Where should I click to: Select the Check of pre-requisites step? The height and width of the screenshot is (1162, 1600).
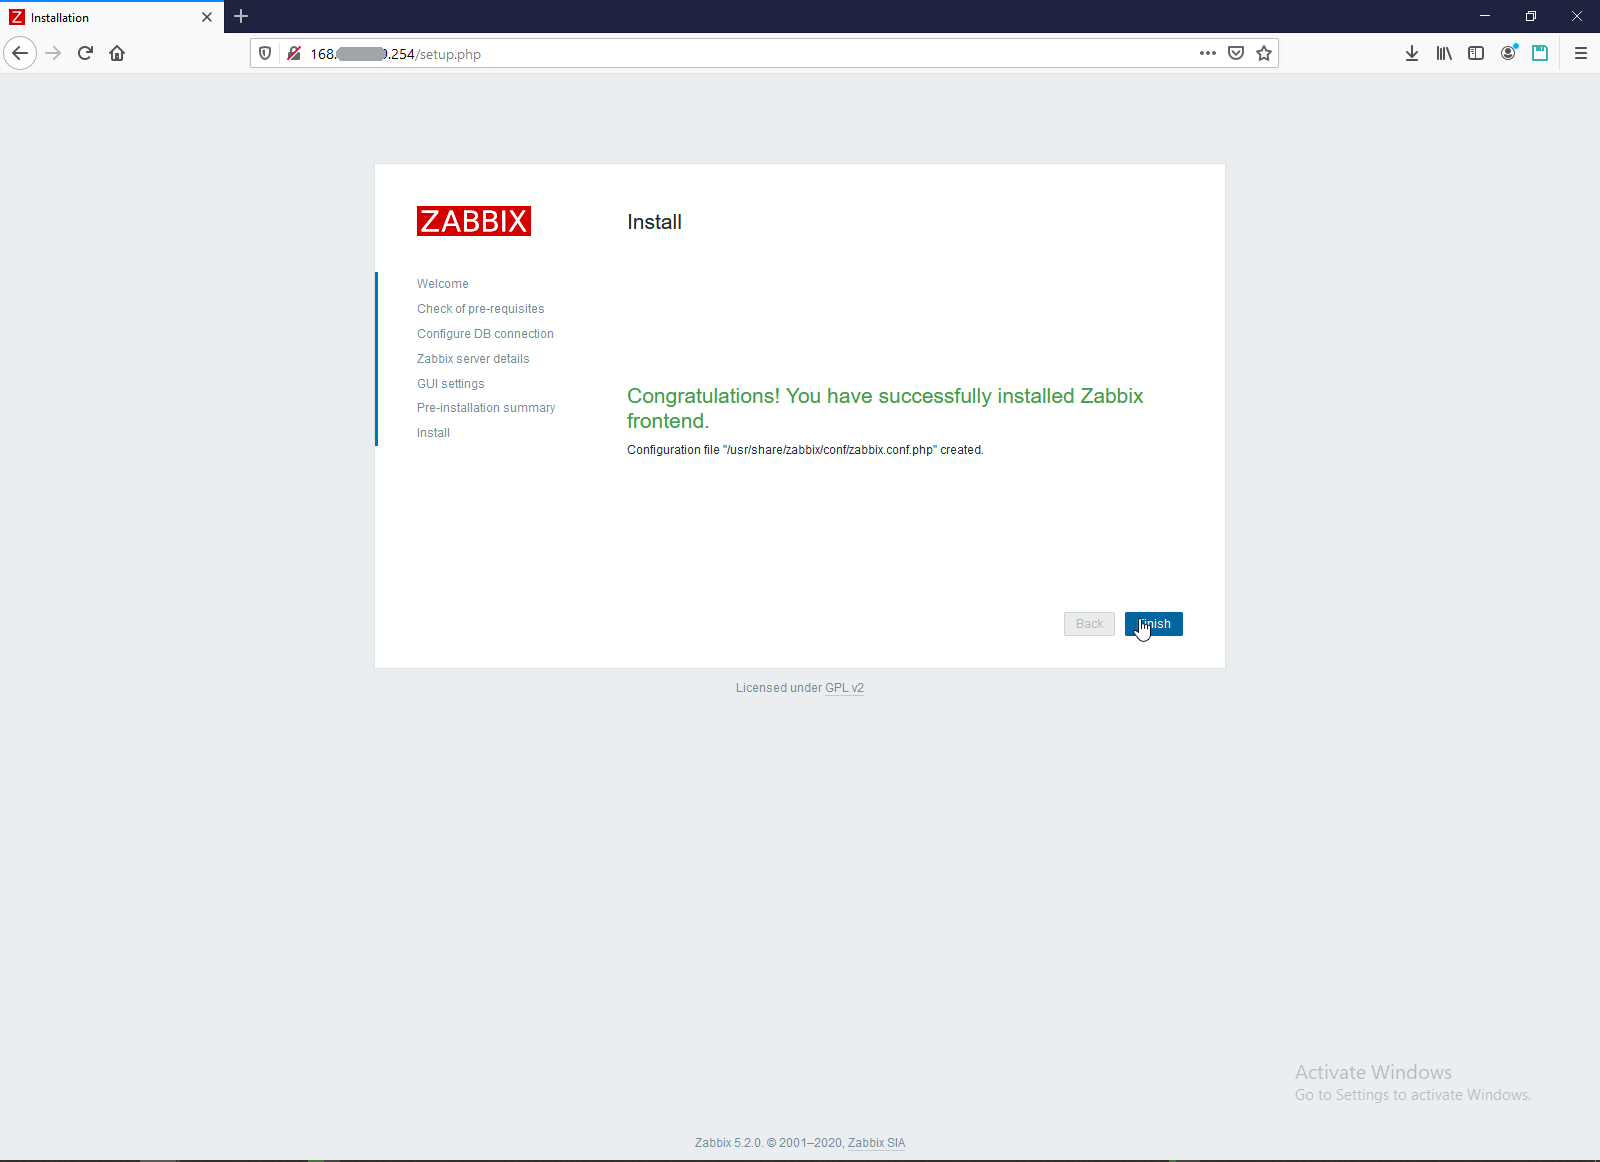[x=481, y=309]
